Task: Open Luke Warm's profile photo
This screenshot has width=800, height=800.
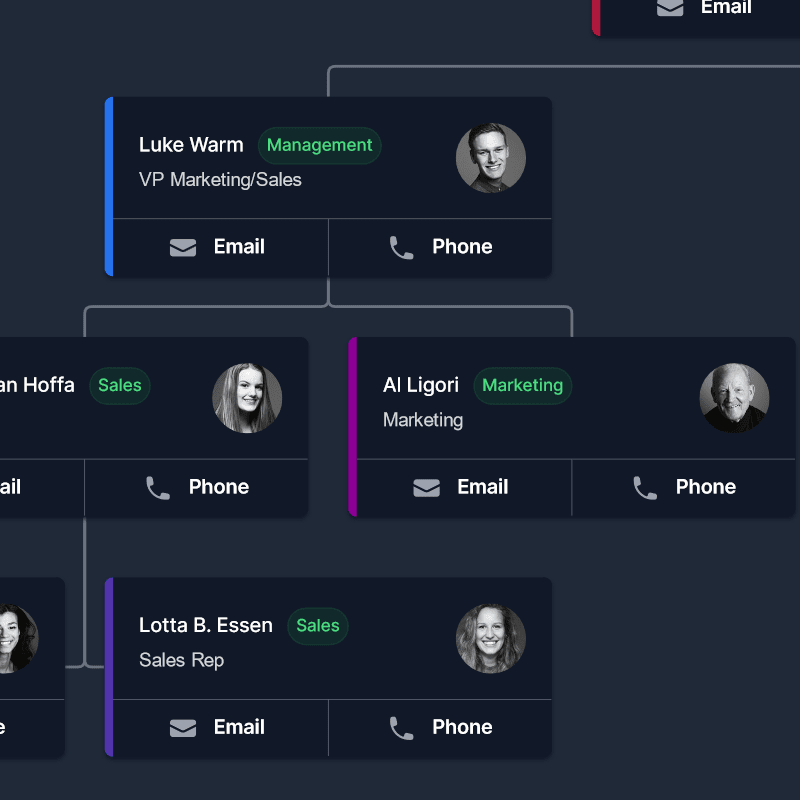Action: 491,158
